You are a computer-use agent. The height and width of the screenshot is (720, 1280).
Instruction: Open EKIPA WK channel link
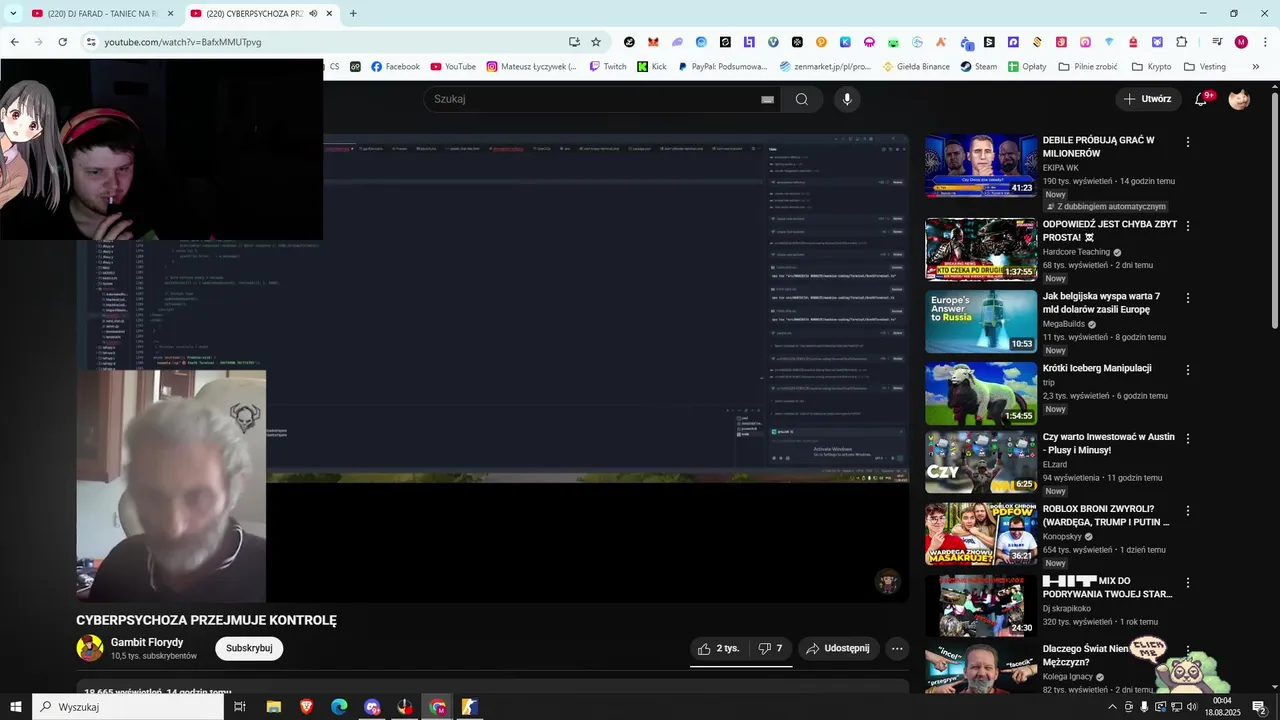click(1061, 168)
